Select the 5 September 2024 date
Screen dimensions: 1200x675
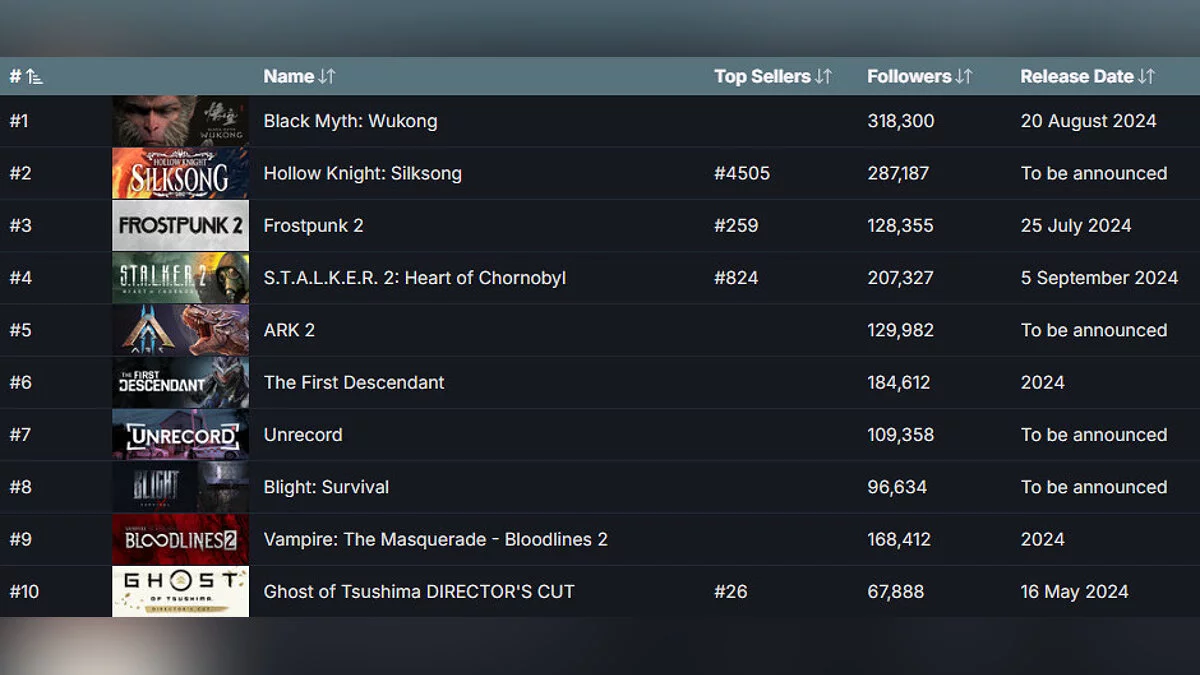[1099, 278]
